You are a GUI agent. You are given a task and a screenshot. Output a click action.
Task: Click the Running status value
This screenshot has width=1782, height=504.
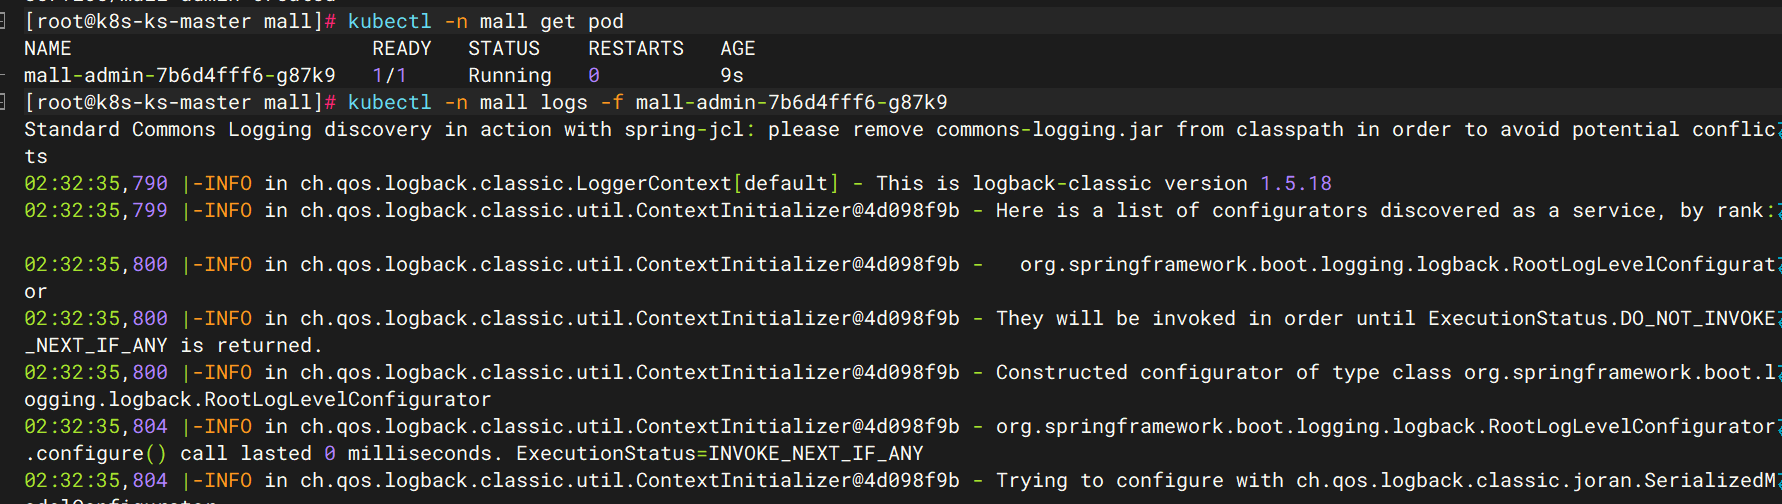tap(510, 76)
